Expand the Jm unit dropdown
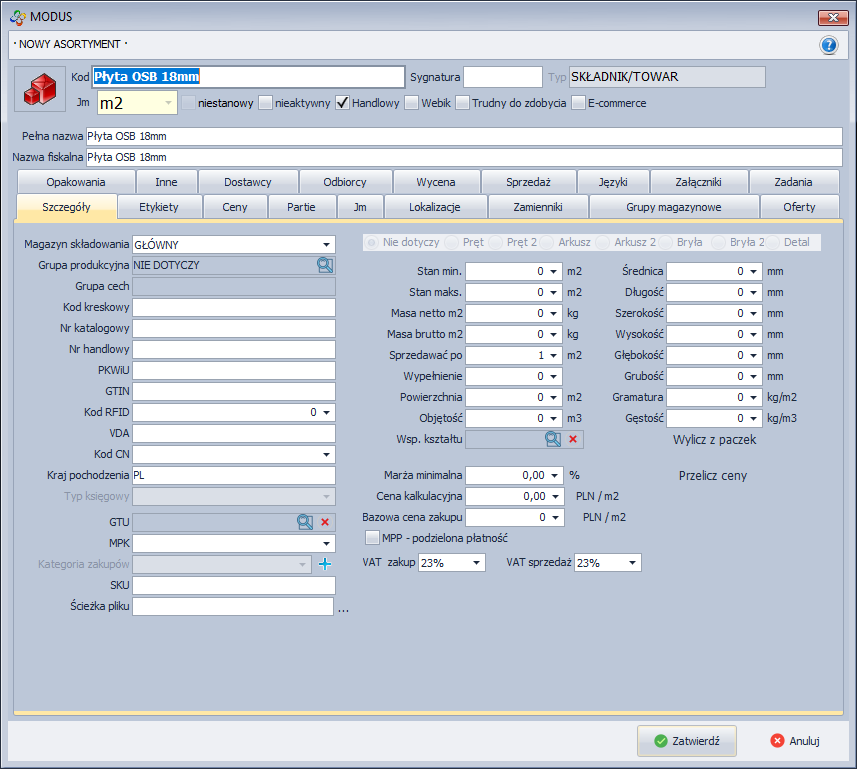Image resolution: width=857 pixels, height=769 pixels. [167, 102]
